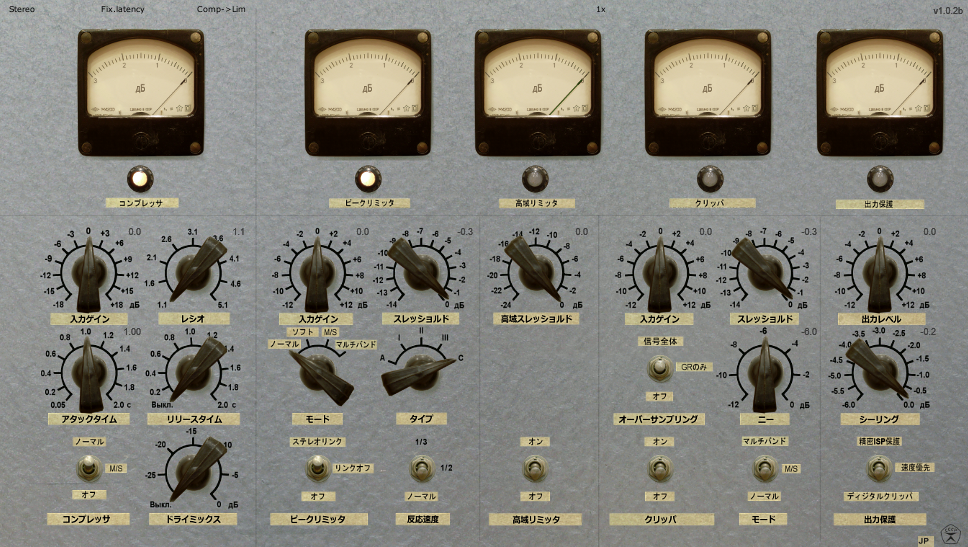Select the 1/3 反応速度 label
This screenshot has width=968, height=547.
421,442
